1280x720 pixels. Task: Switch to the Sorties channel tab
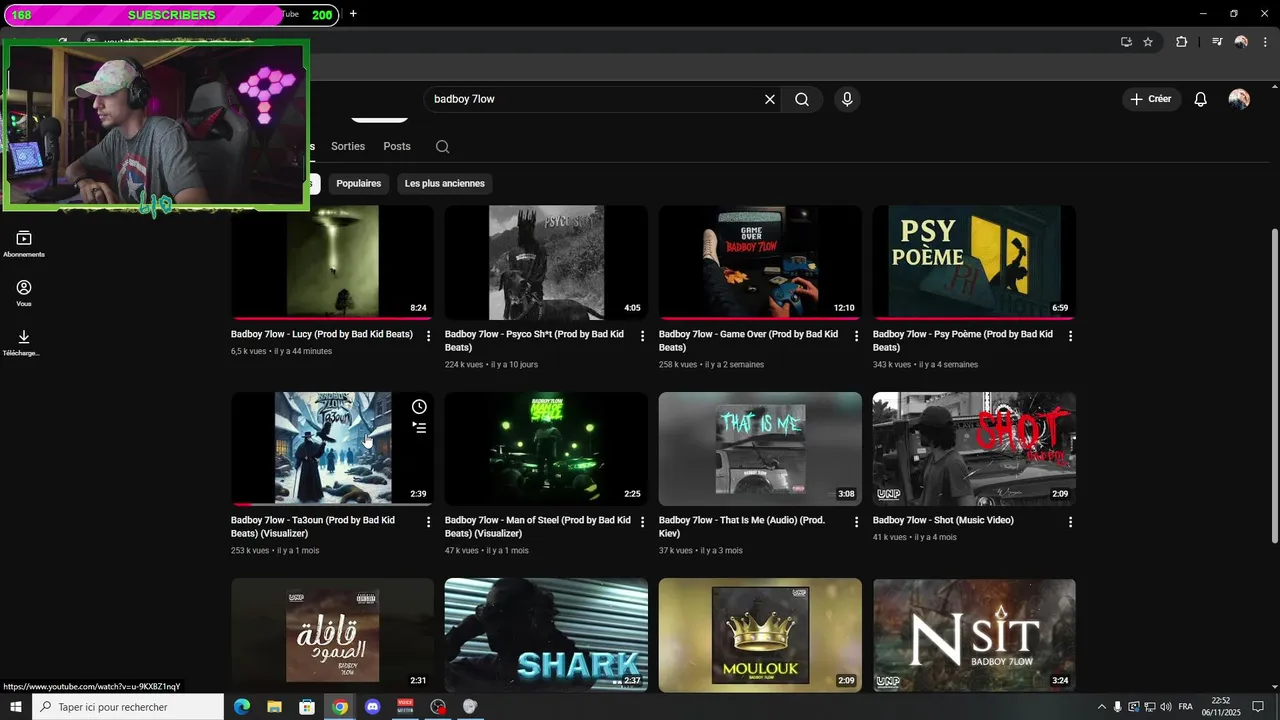coord(348,146)
